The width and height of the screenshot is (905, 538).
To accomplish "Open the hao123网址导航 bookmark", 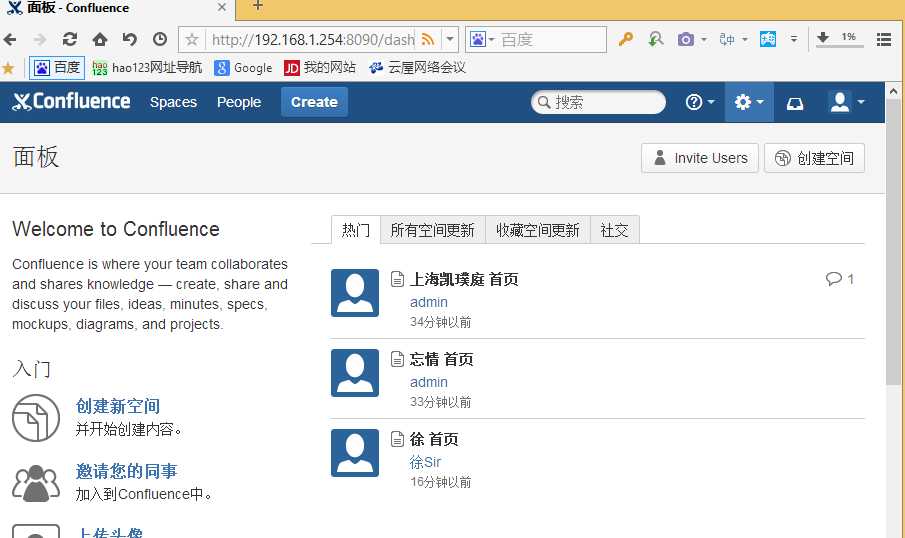I will [x=147, y=68].
